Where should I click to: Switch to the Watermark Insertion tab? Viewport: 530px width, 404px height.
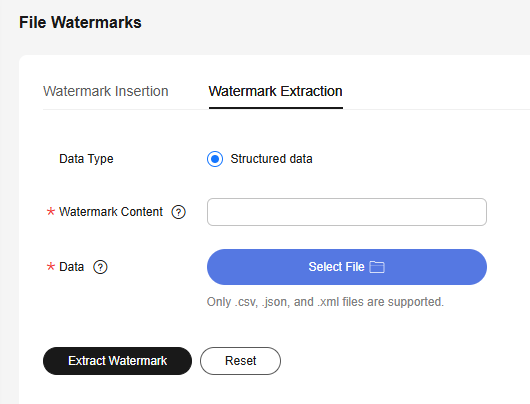105,91
